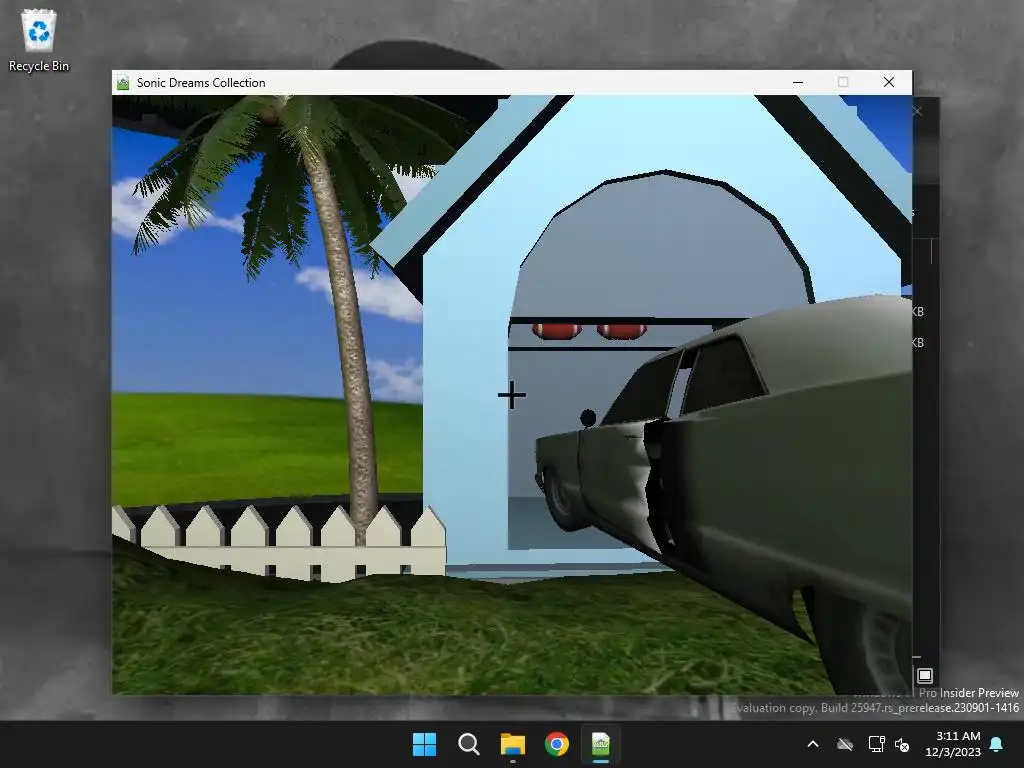Open the clock showing 3:11 AM
1024x768 pixels.
(x=953, y=744)
